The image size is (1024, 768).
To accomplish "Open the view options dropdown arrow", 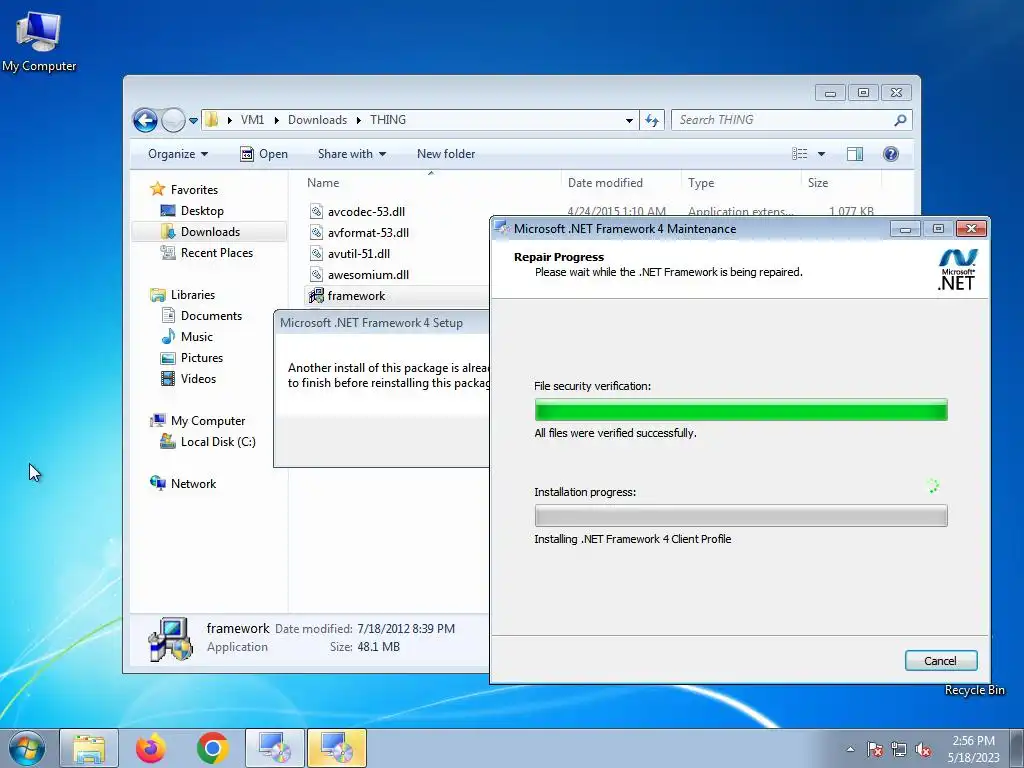I will pos(822,154).
